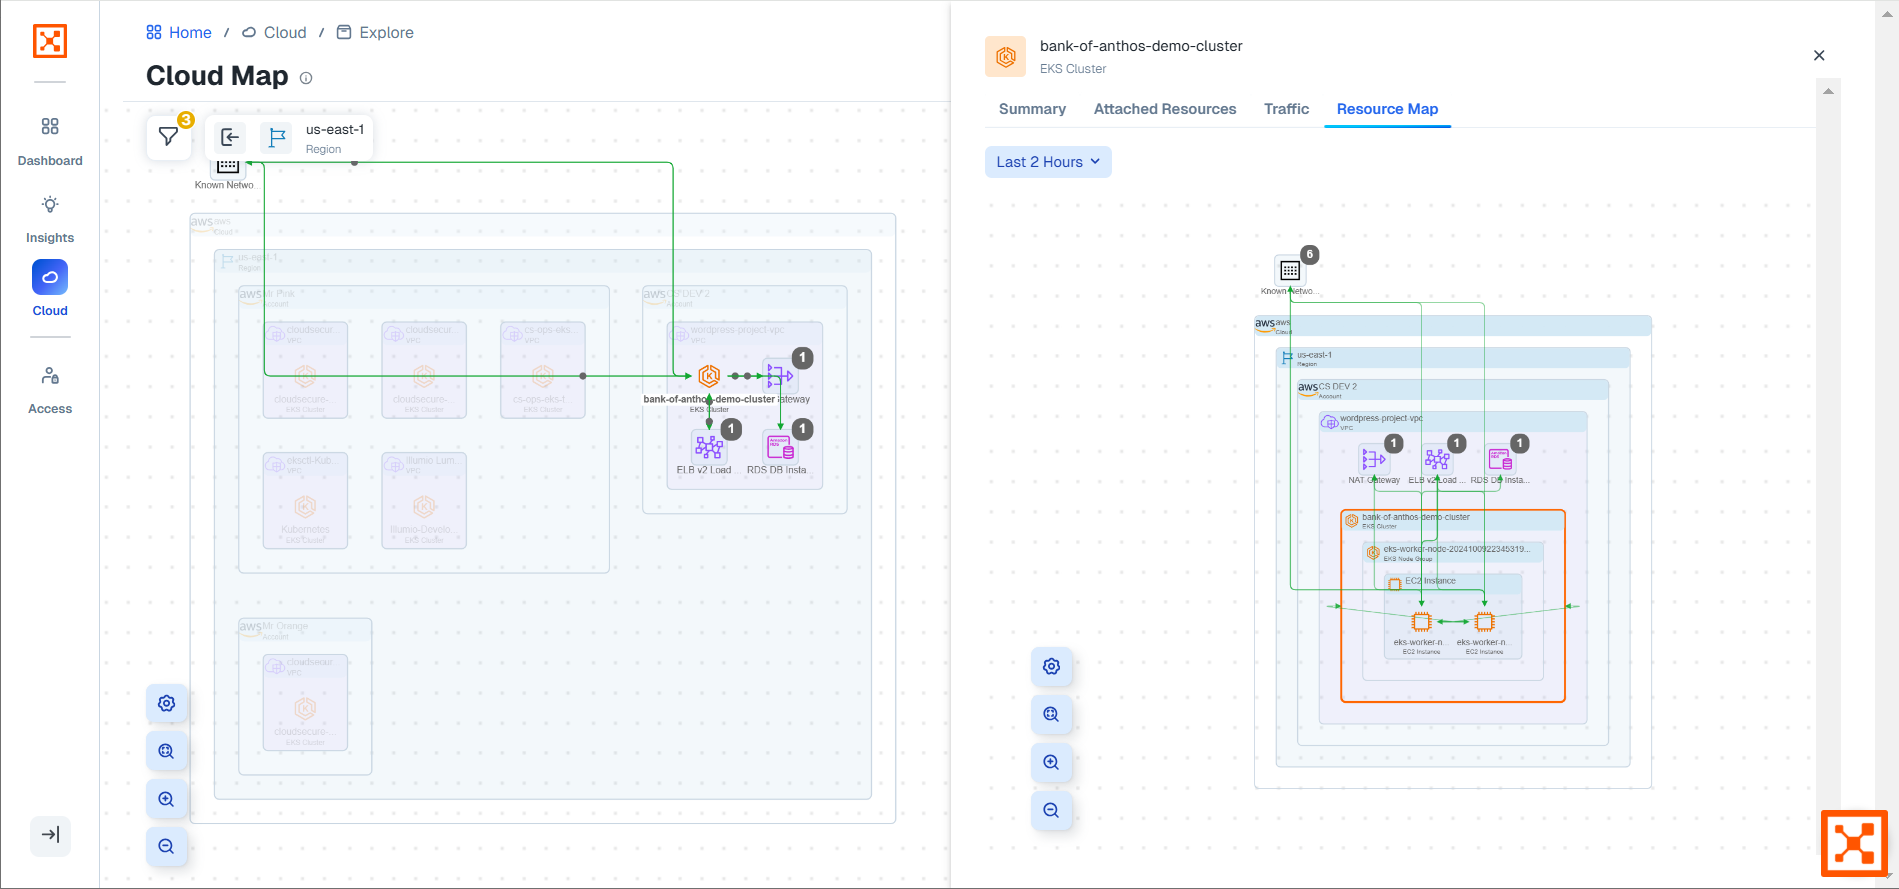
Task: Select the bank-of-anthos-demo-cluster EKS node in Cloud Map
Action: click(709, 376)
